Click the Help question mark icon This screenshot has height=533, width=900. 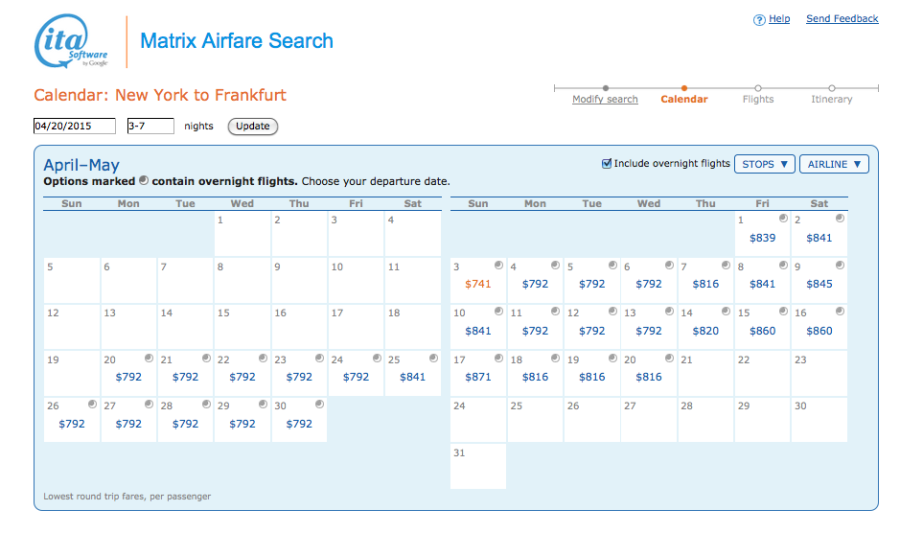(x=759, y=20)
